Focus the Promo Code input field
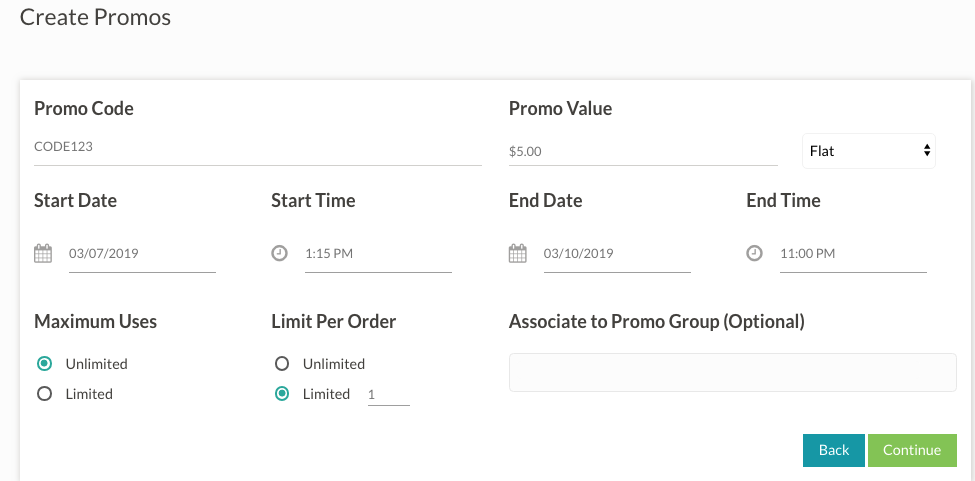Image resolution: width=975 pixels, height=481 pixels. pos(257,147)
